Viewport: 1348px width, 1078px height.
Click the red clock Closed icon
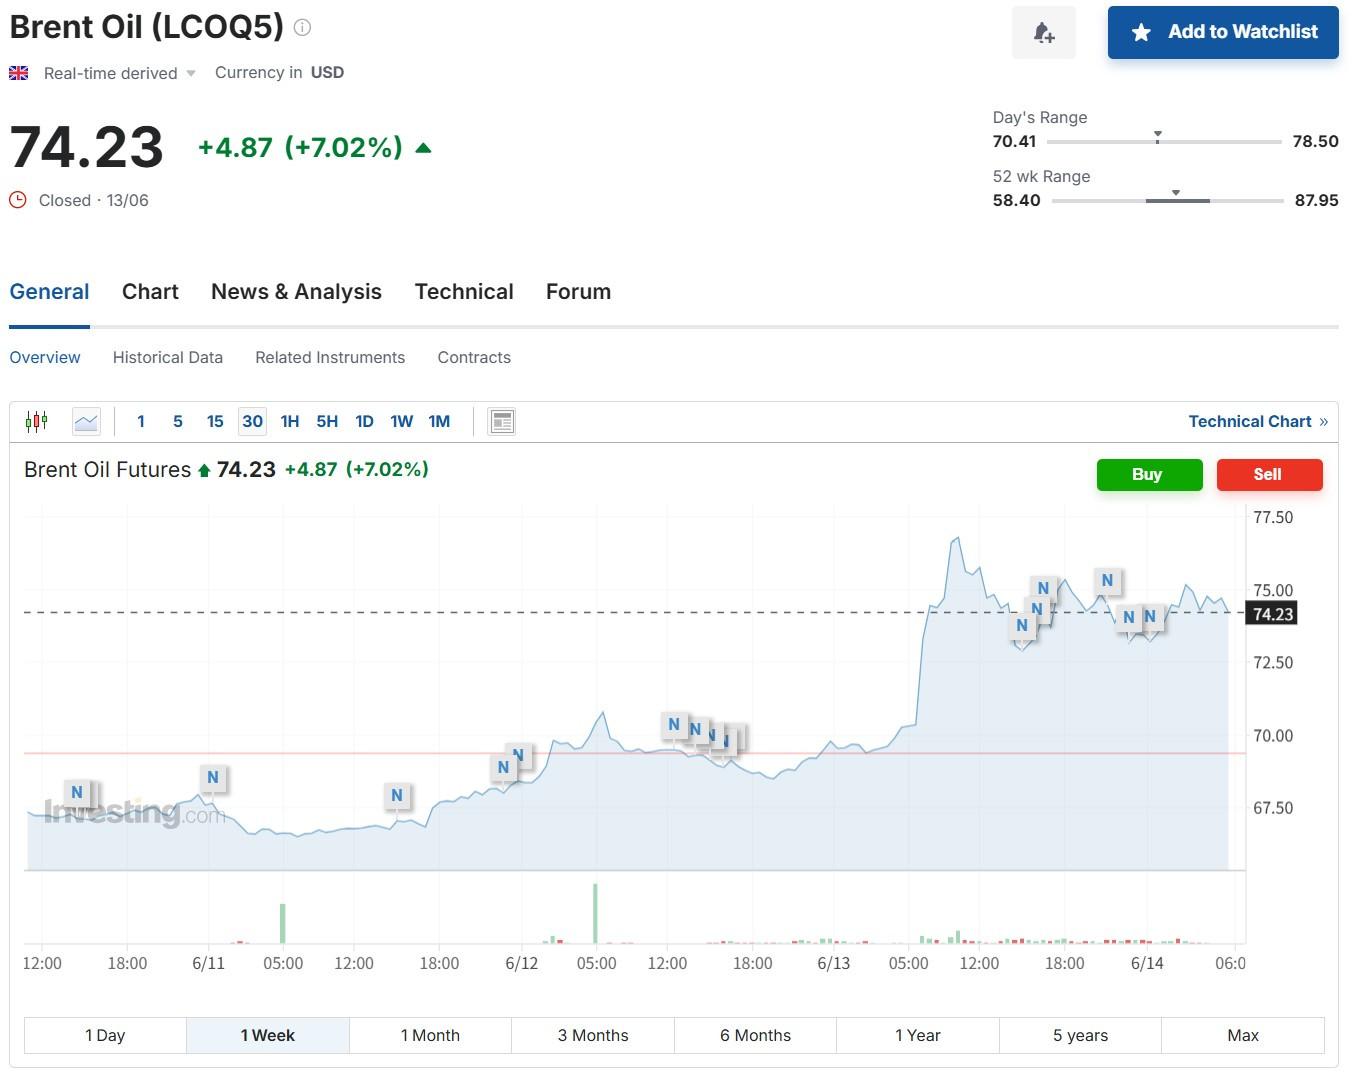(x=18, y=200)
